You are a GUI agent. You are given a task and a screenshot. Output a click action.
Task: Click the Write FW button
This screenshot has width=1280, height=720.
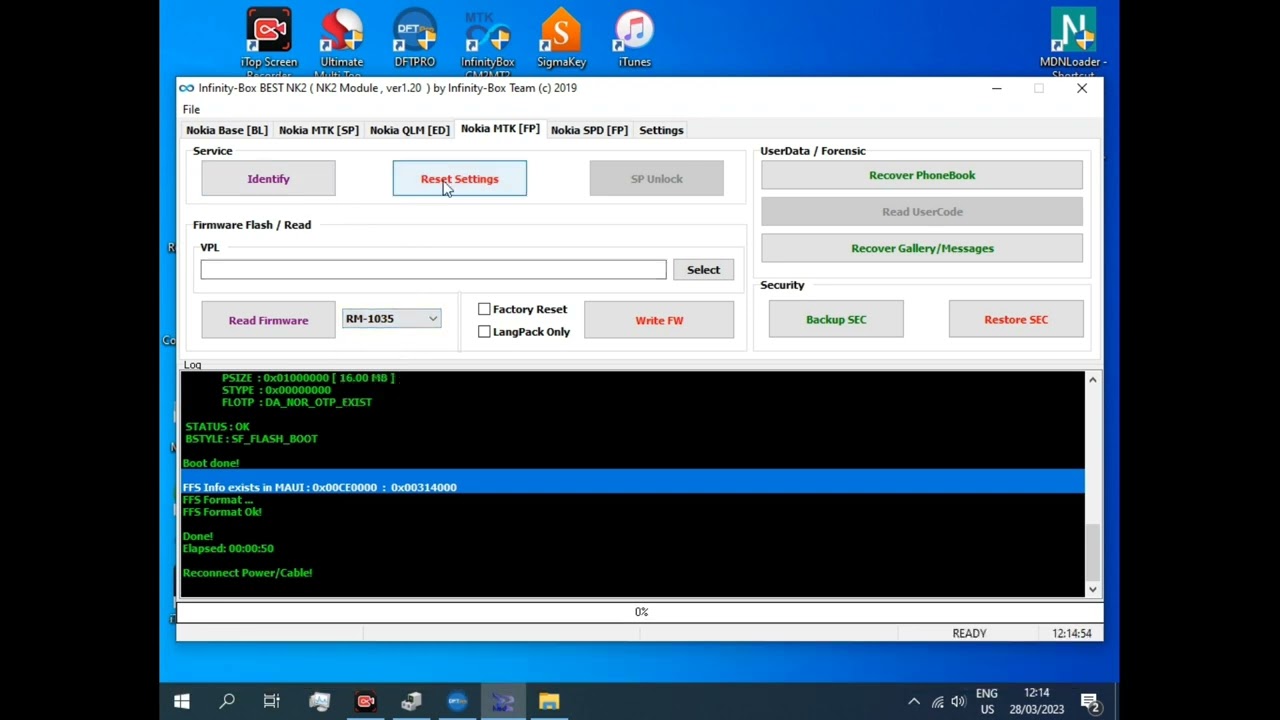659,320
